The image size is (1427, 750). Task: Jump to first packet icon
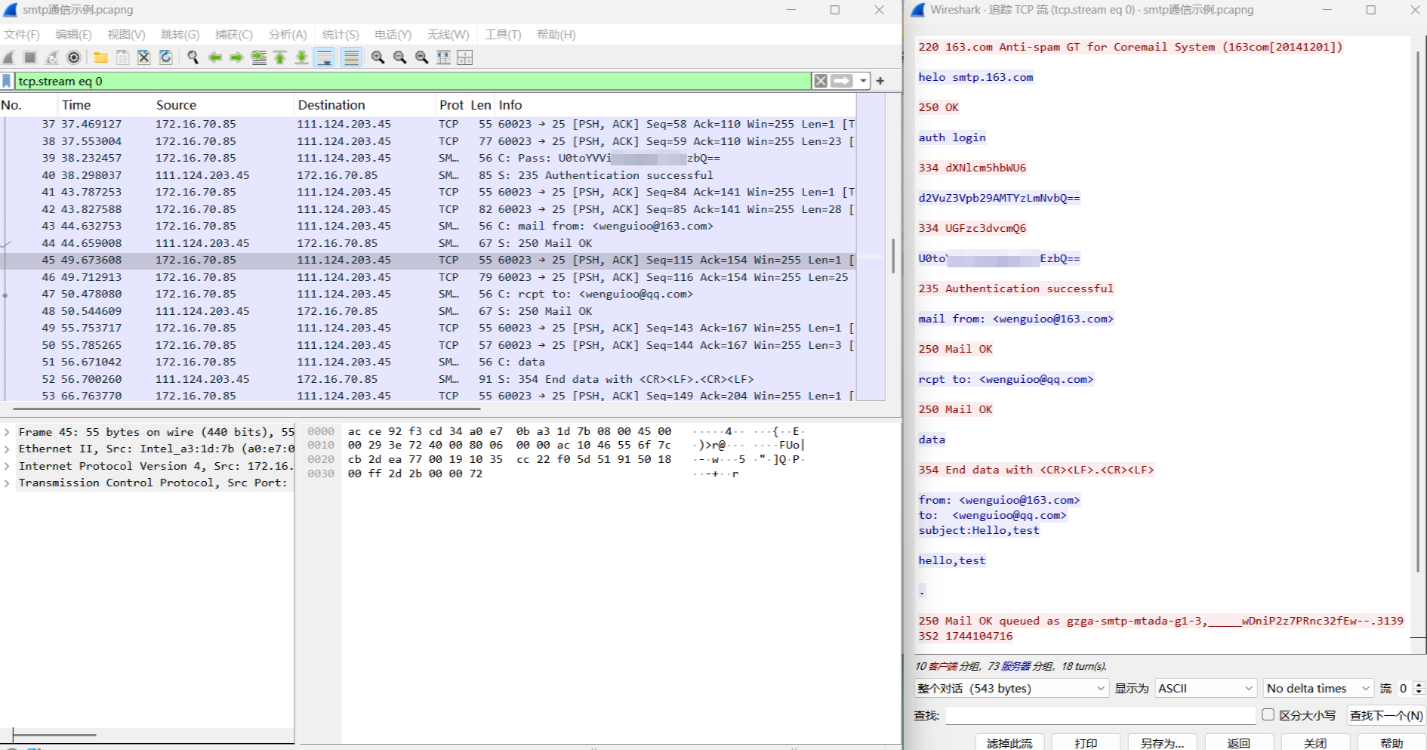pos(280,58)
